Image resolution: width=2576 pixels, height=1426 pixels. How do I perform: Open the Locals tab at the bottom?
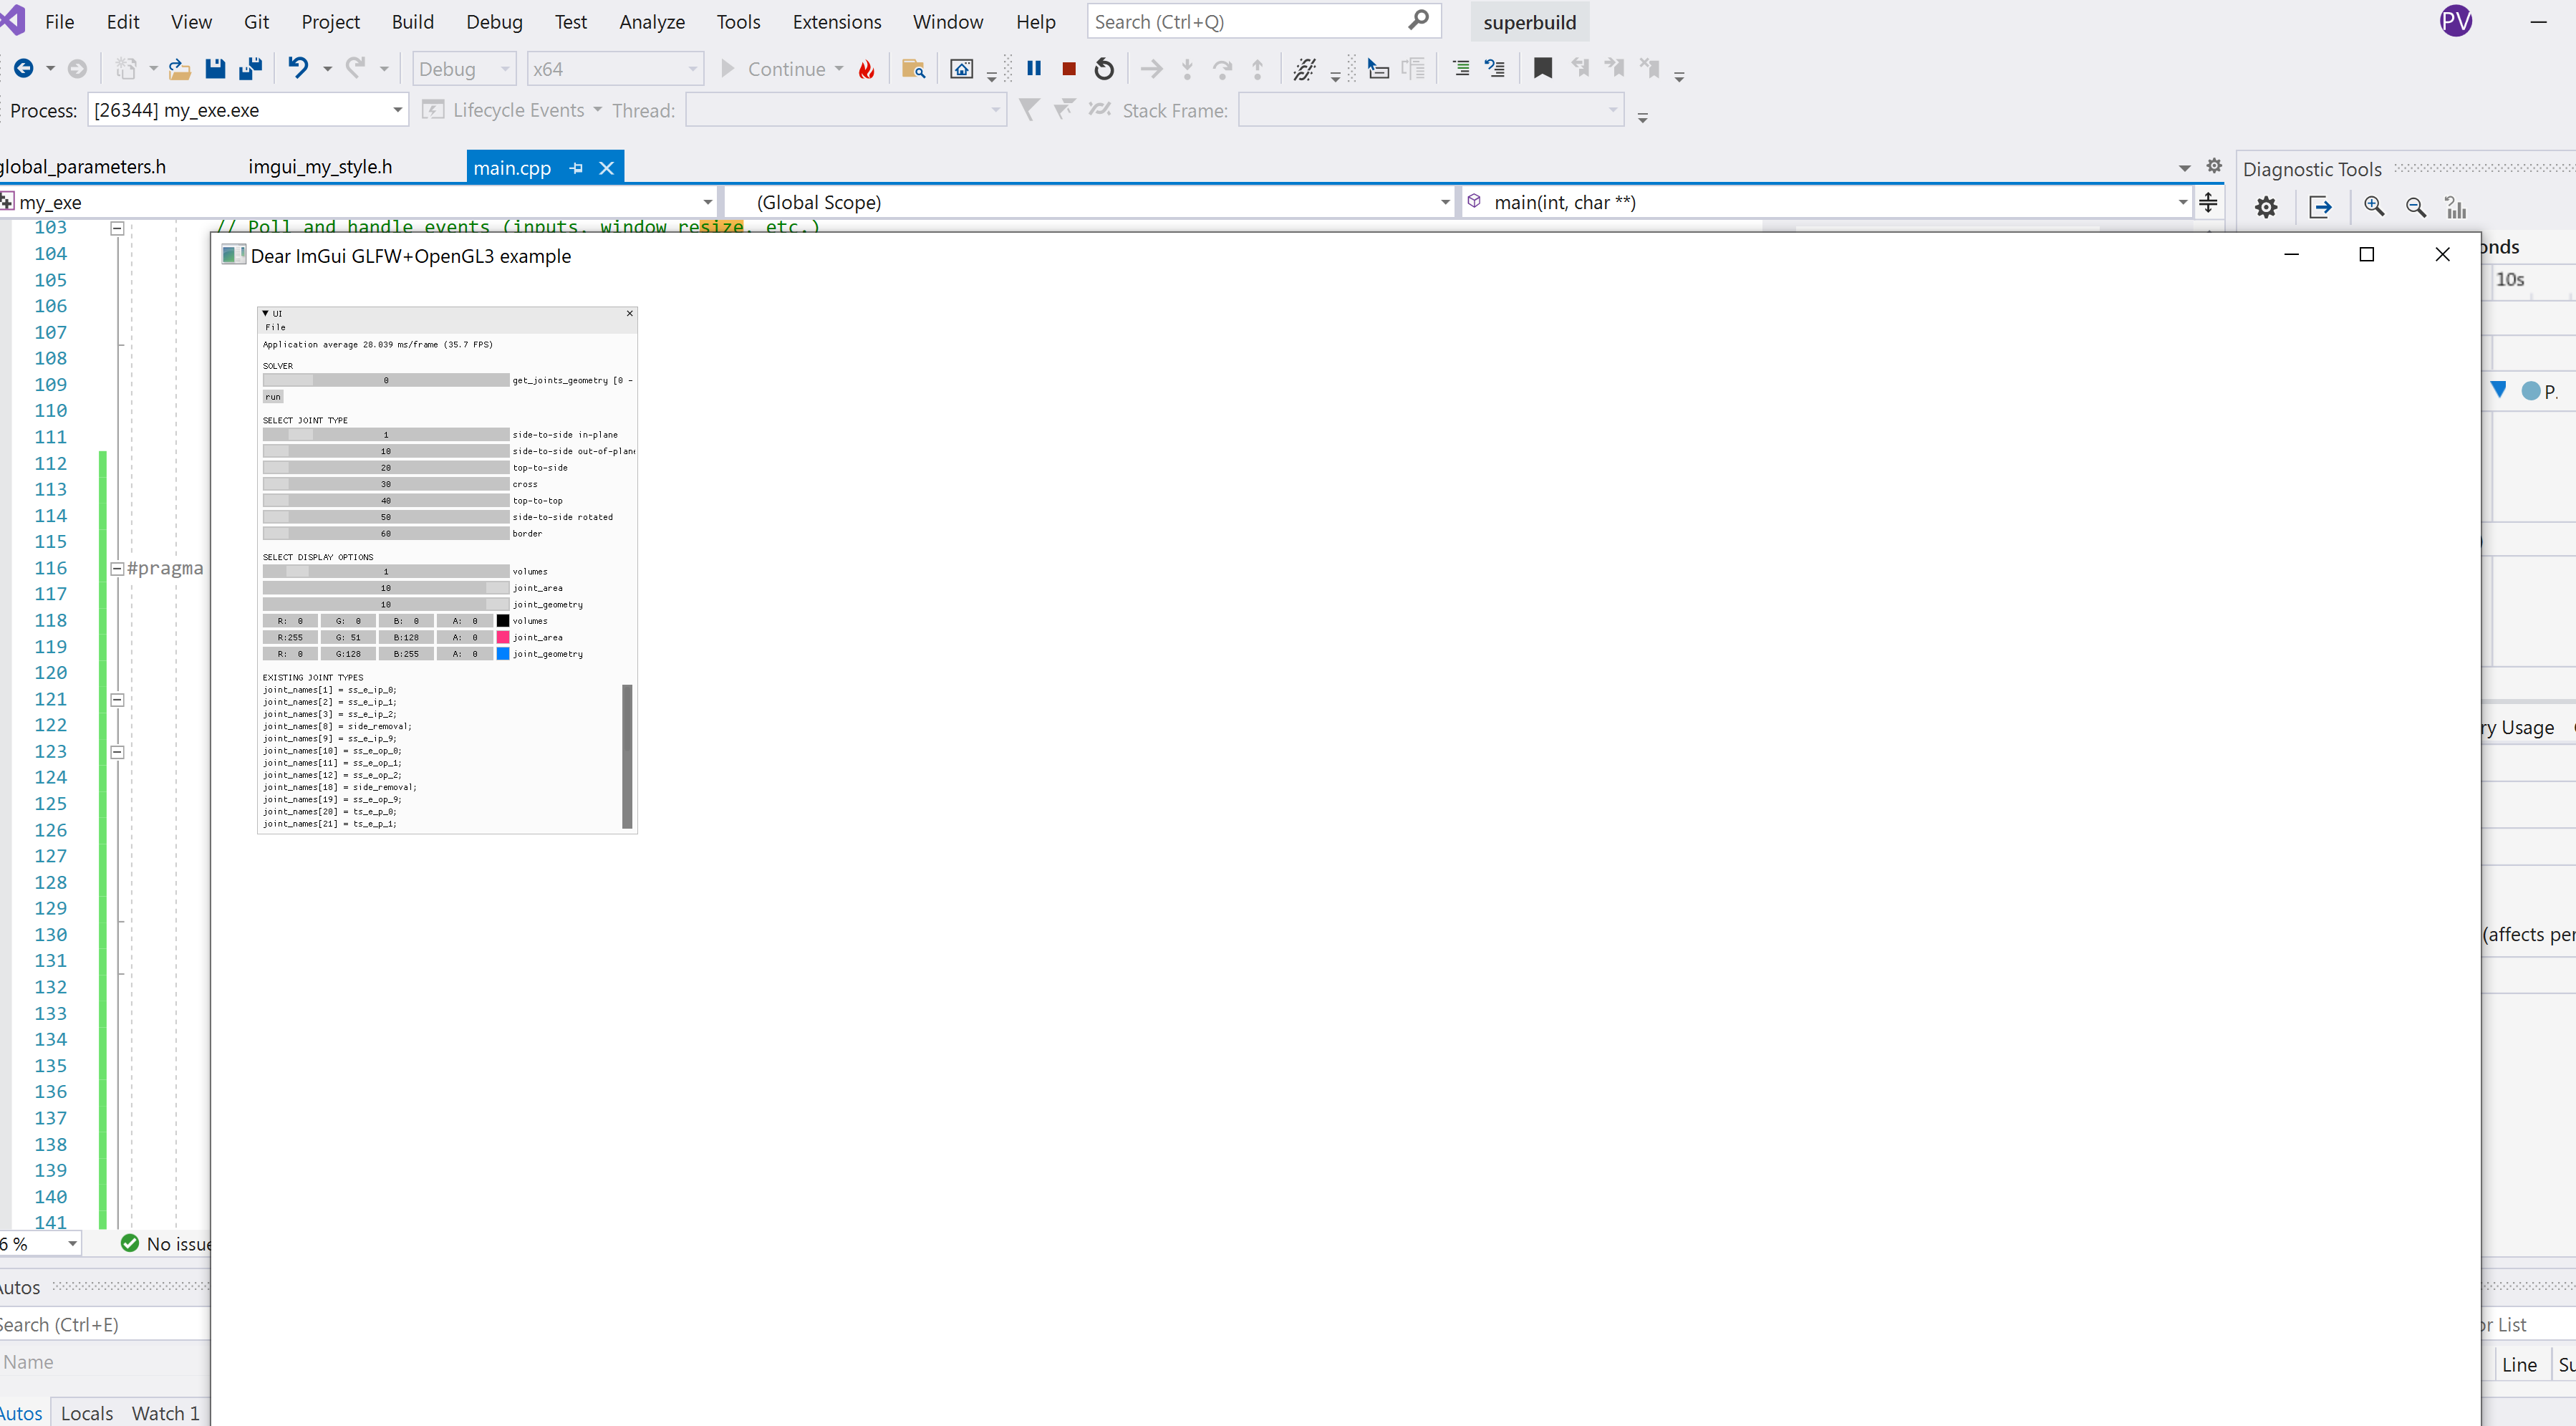(x=87, y=1412)
